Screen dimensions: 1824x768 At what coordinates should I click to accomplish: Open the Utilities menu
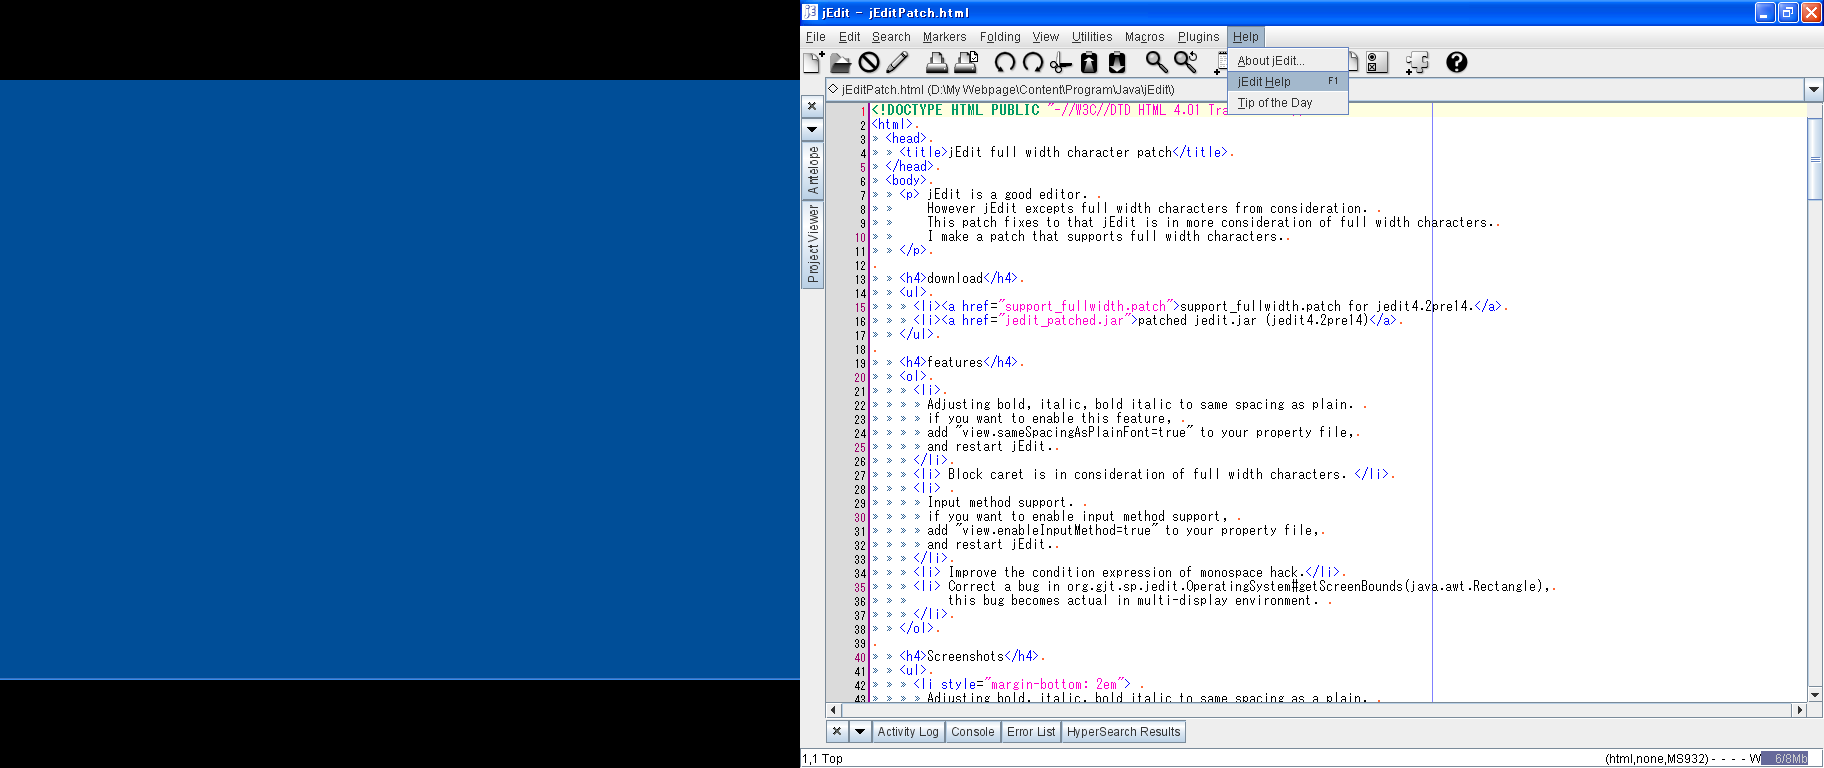tap(1092, 37)
